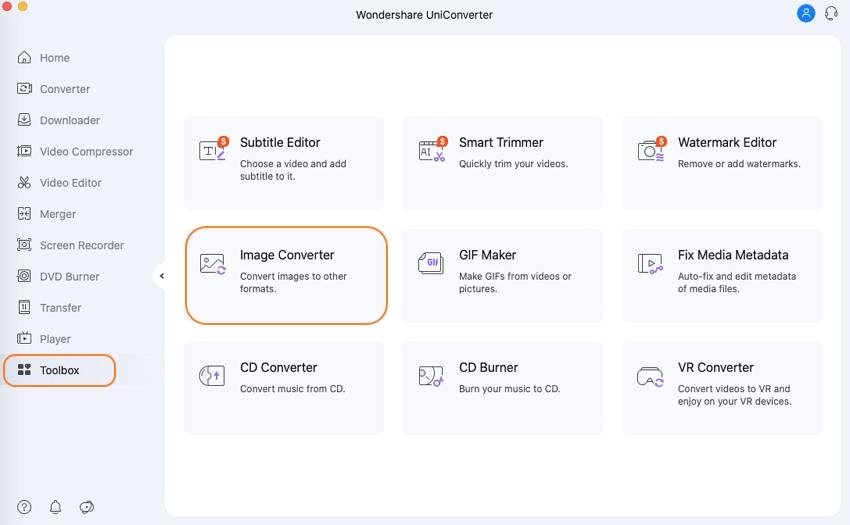Select Merger in the sidebar

57,214
